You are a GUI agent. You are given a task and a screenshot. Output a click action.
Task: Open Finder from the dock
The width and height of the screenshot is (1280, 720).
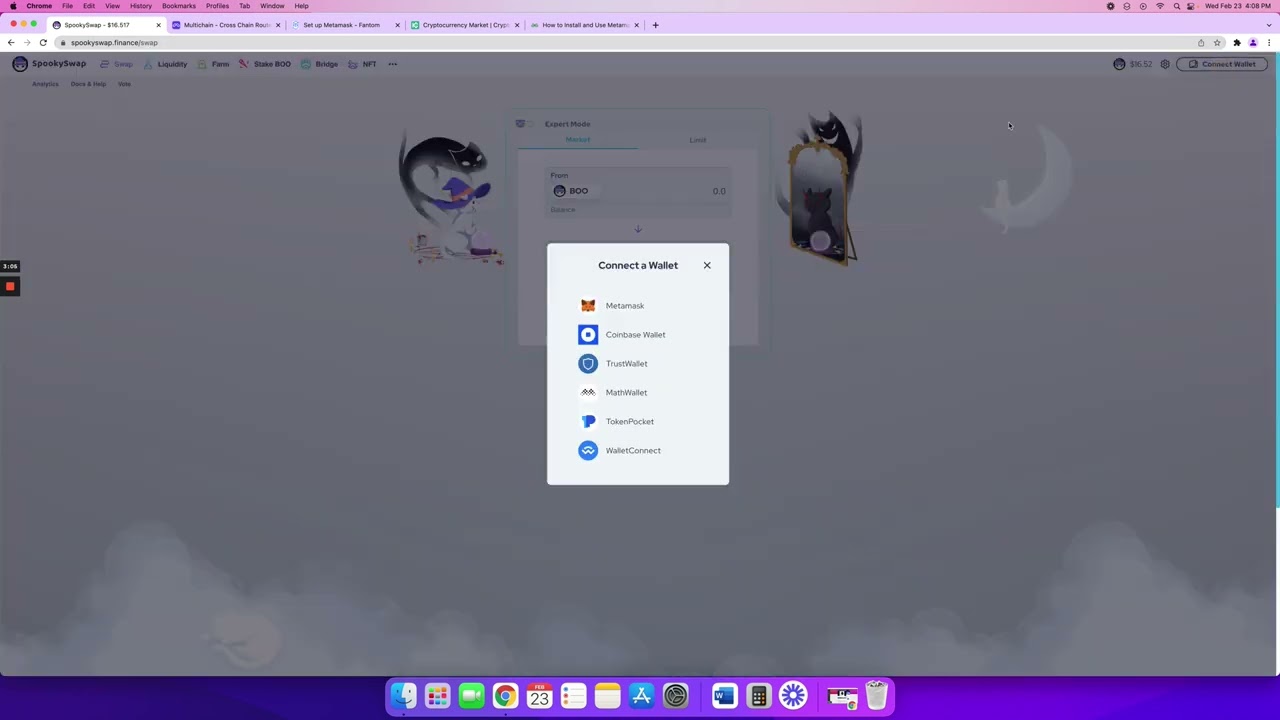pyautogui.click(x=404, y=696)
